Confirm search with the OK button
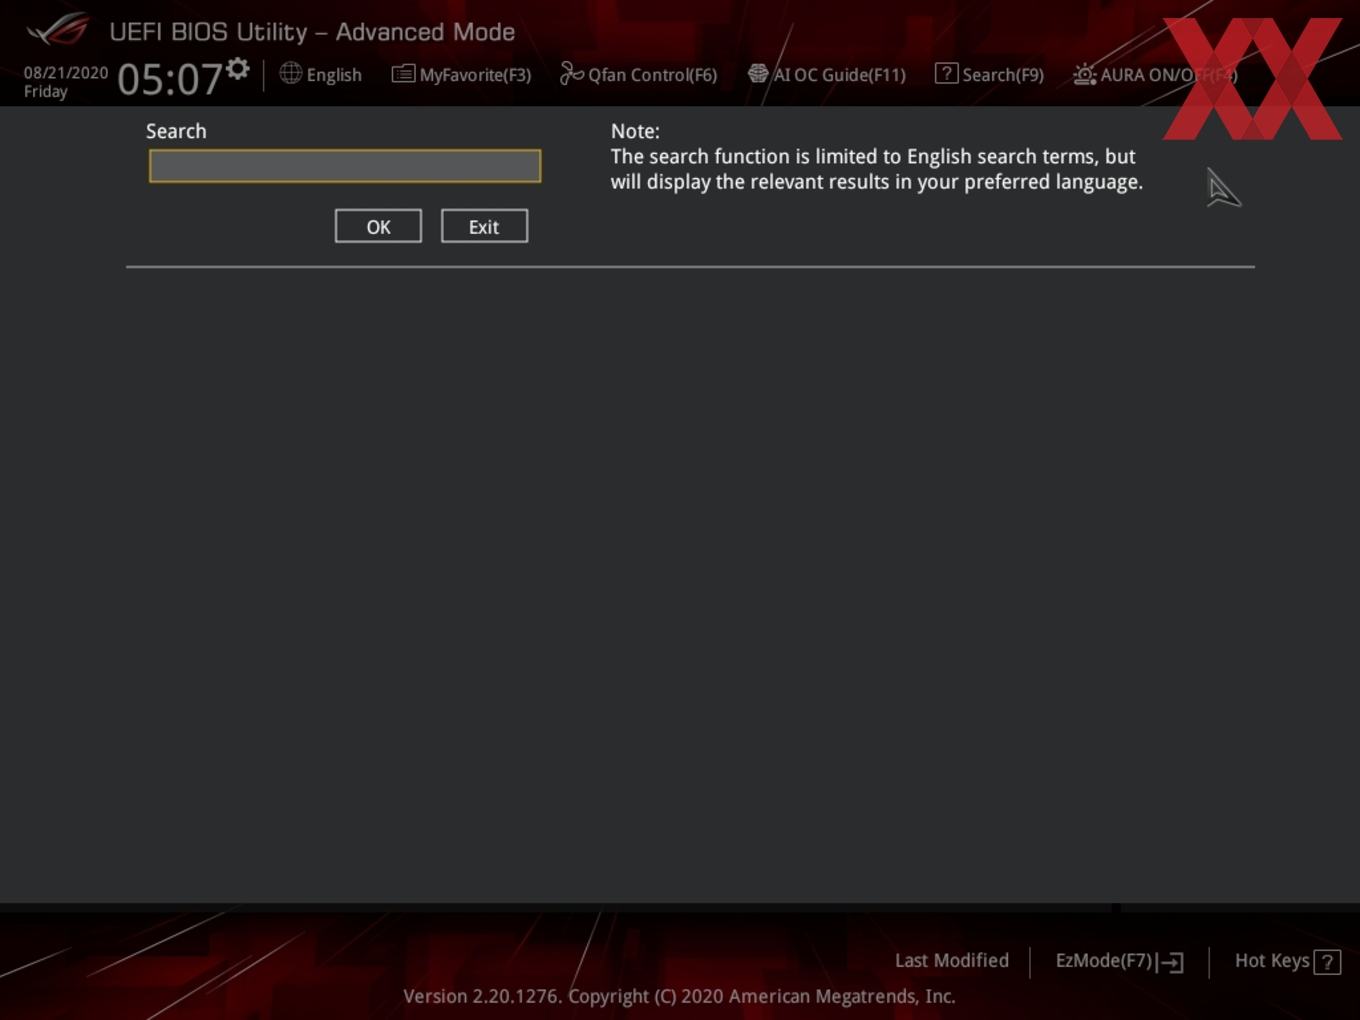1360x1020 pixels. tap(378, 226)
